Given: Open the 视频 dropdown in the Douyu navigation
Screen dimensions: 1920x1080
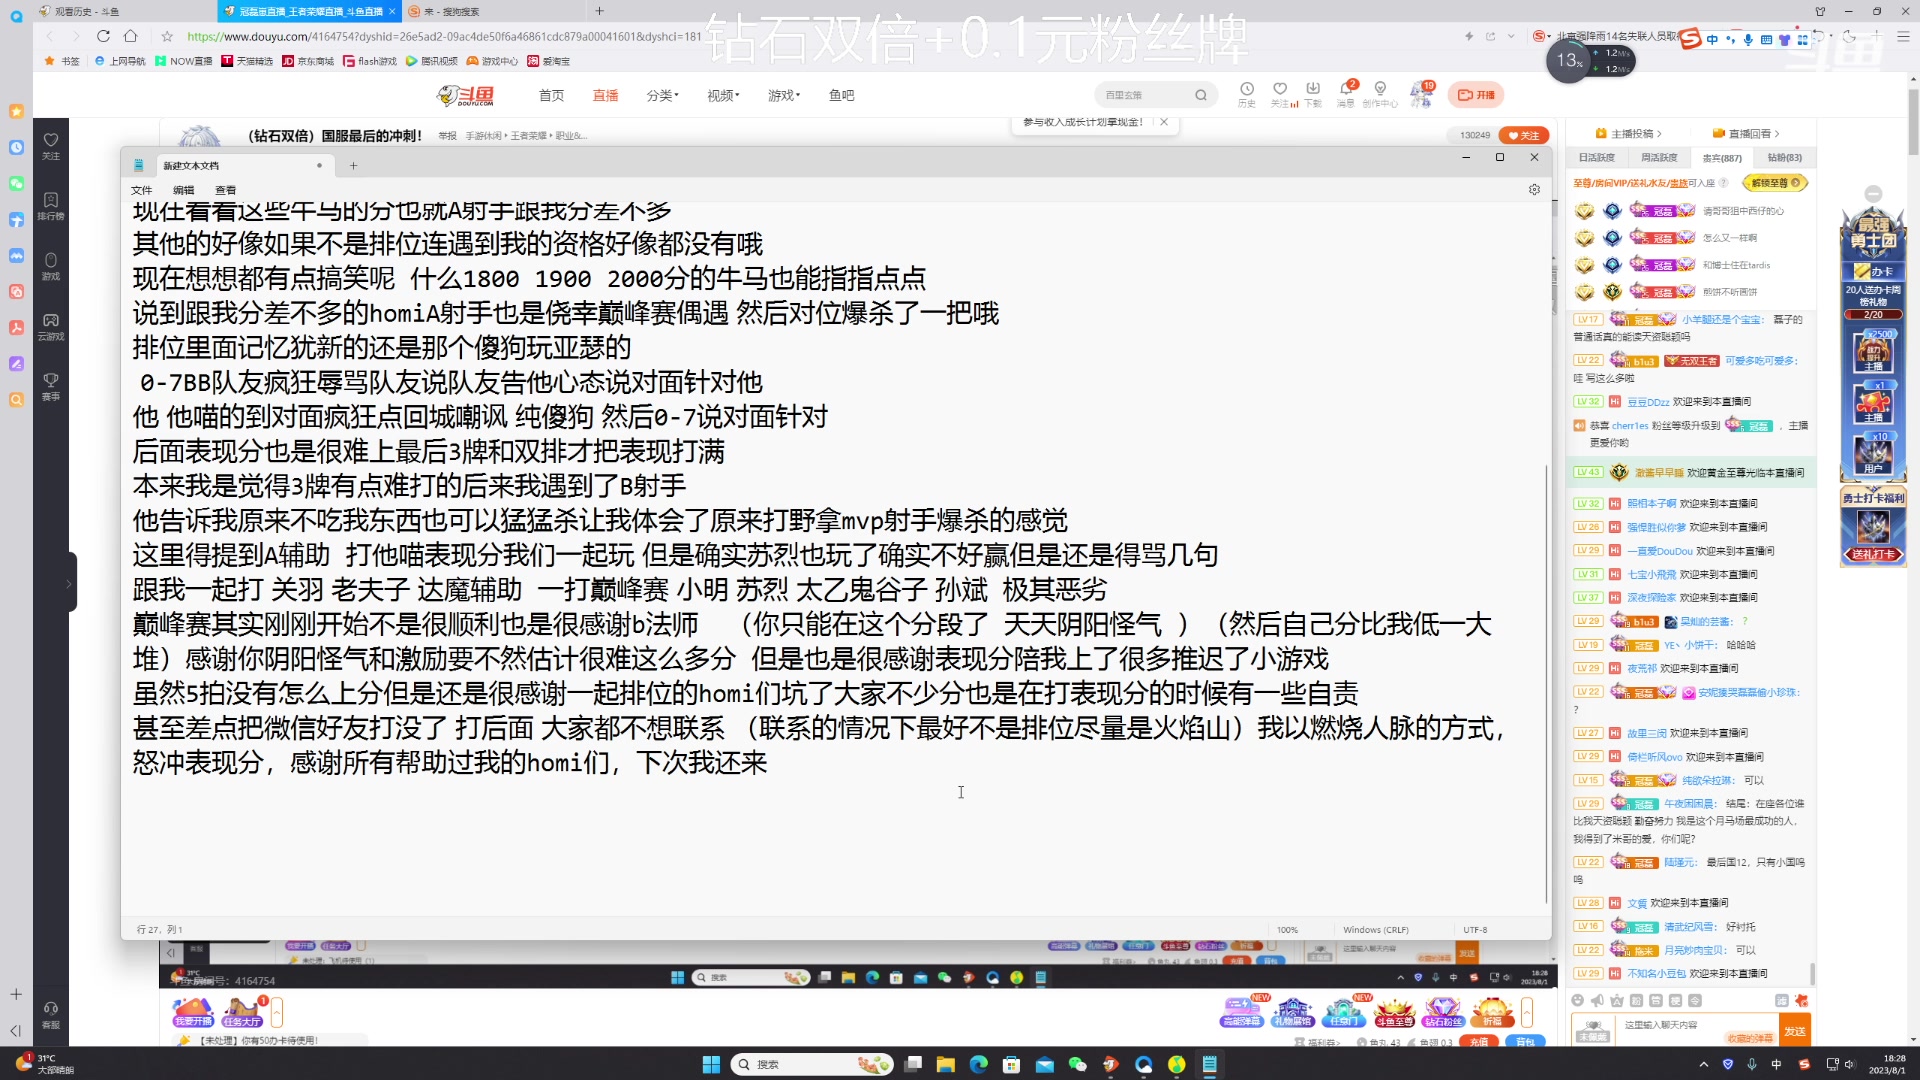Looking at the screenshot, I should click(x=723, y=95).
